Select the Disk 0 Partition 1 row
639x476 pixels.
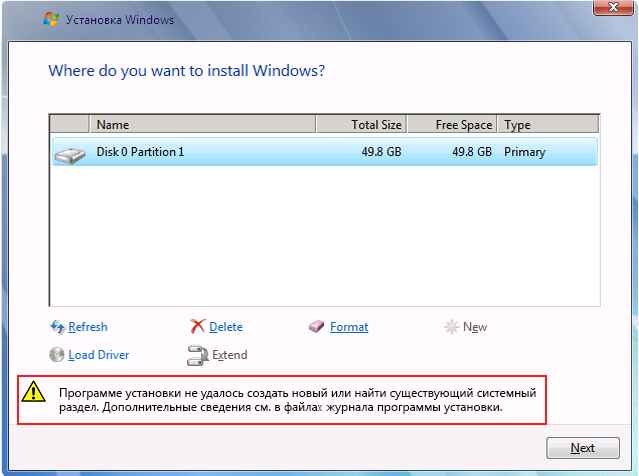tap(325, 152)
